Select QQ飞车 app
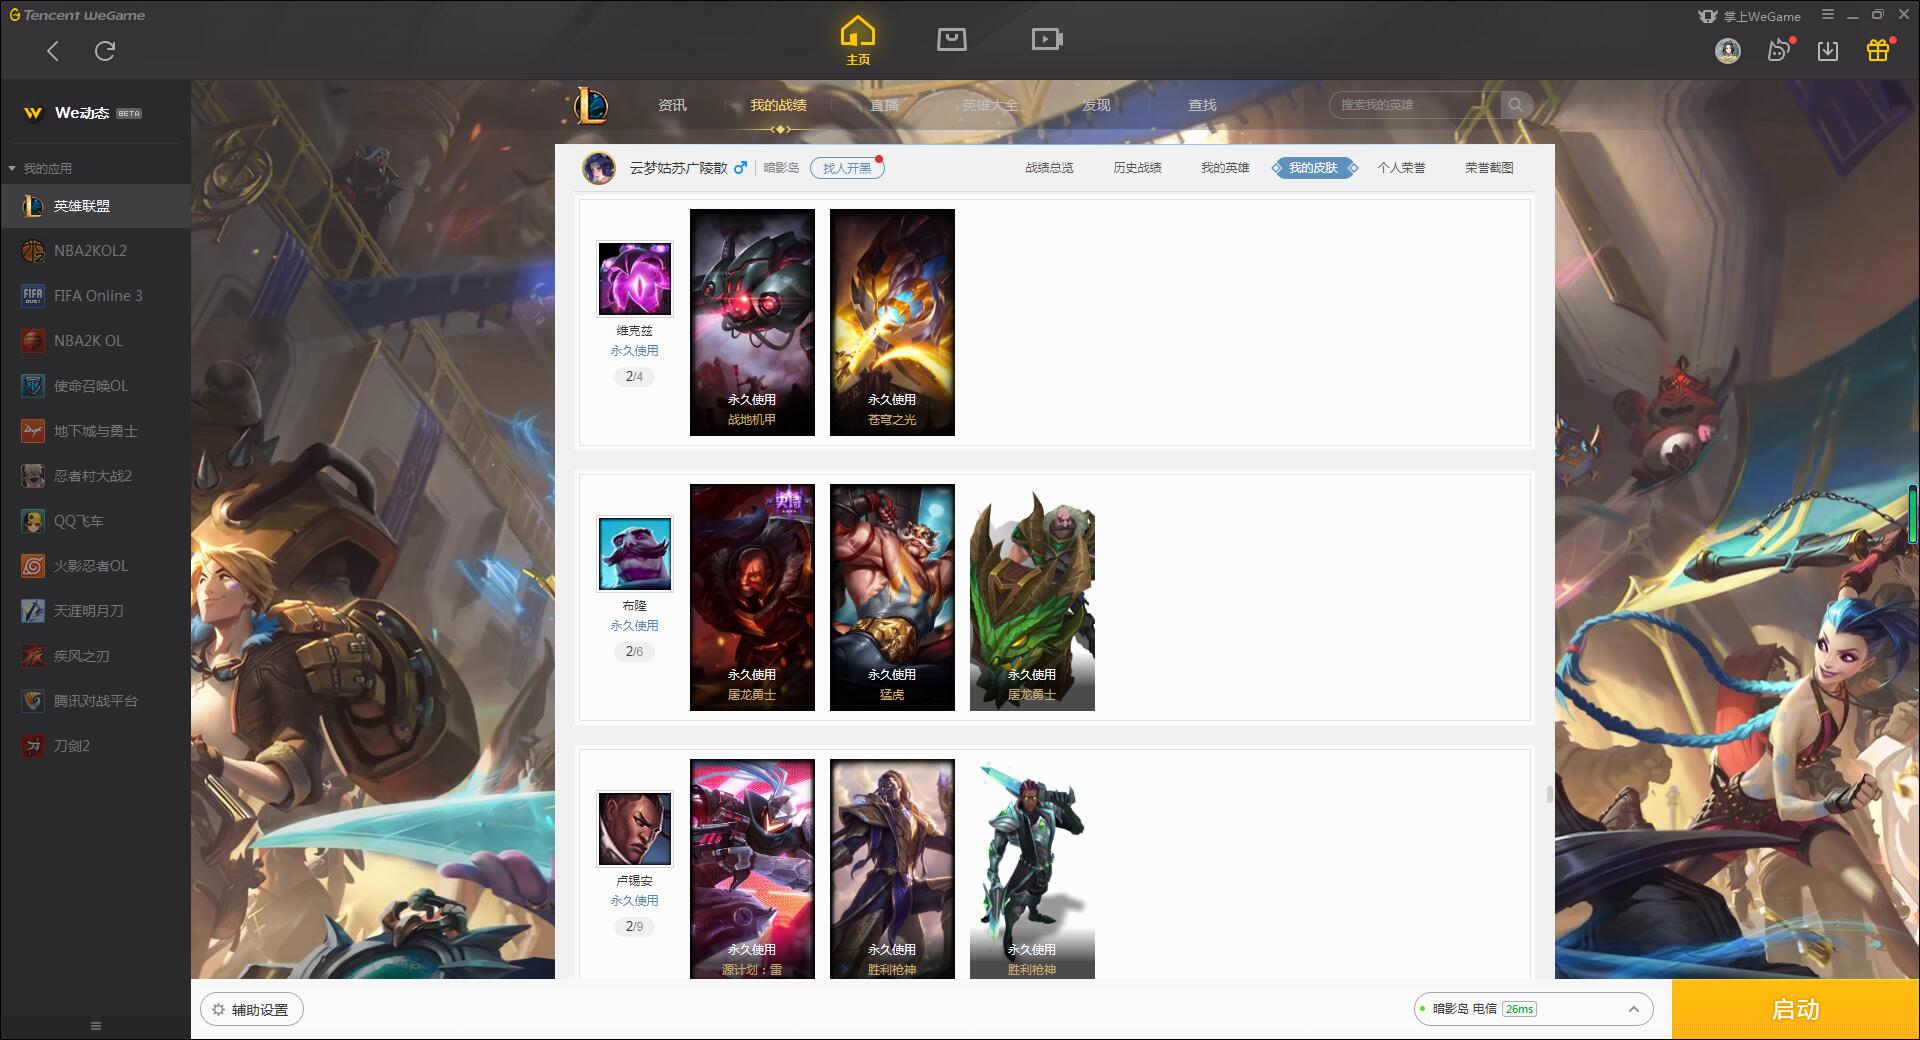Viewport: 1920px width, 1040px height. coord(95,521)
